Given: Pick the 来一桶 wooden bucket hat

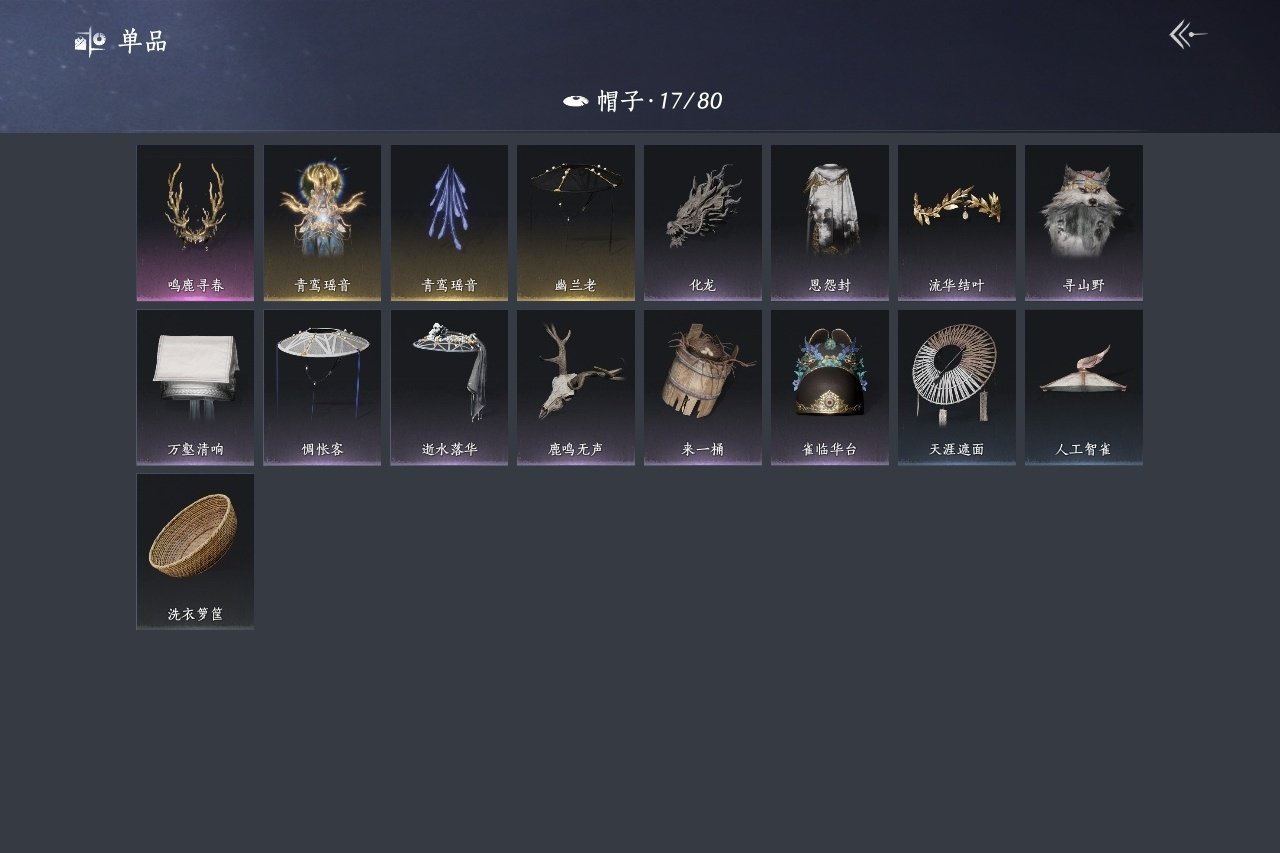Looking at the screenshot, I should (x=703, y=387).
